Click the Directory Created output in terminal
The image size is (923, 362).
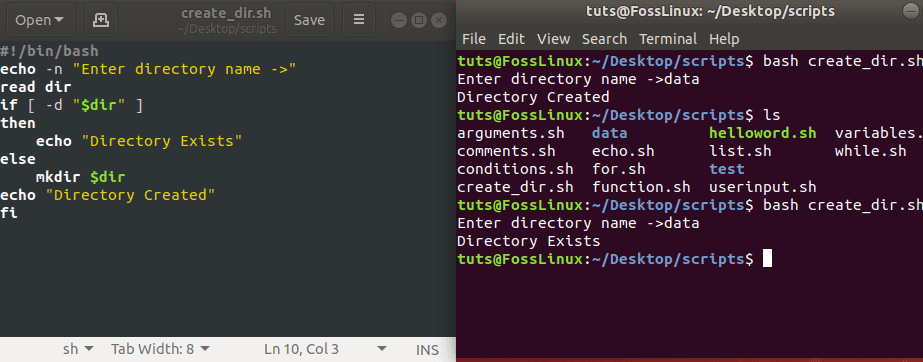click(x=533, y=97)
